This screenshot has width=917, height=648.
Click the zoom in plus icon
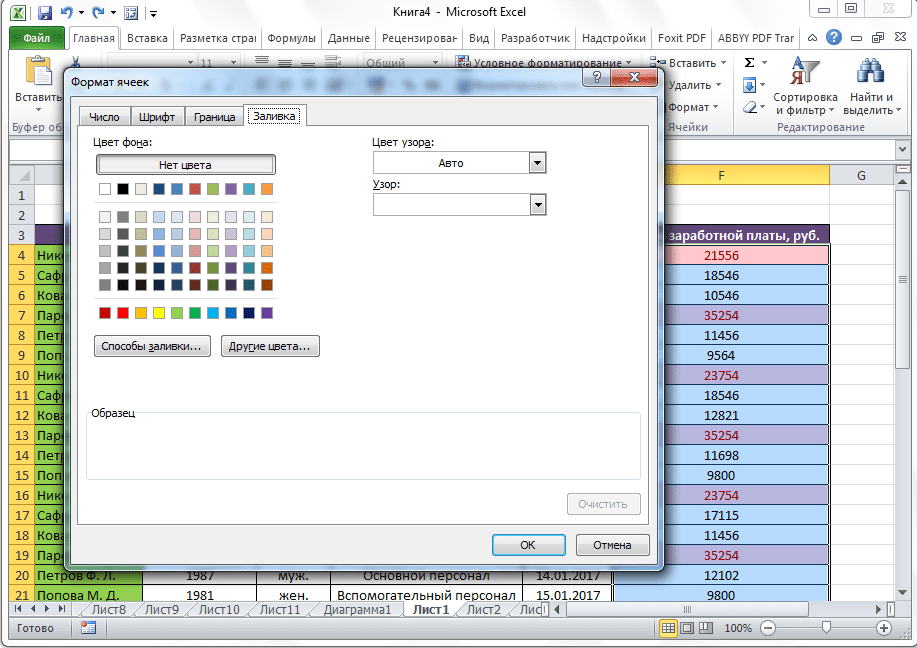884,628
